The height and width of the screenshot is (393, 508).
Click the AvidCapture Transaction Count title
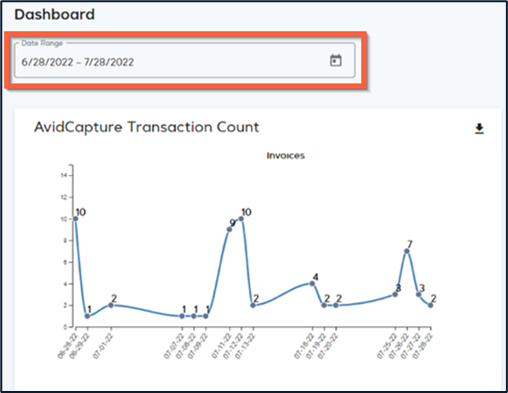[147, 127]
